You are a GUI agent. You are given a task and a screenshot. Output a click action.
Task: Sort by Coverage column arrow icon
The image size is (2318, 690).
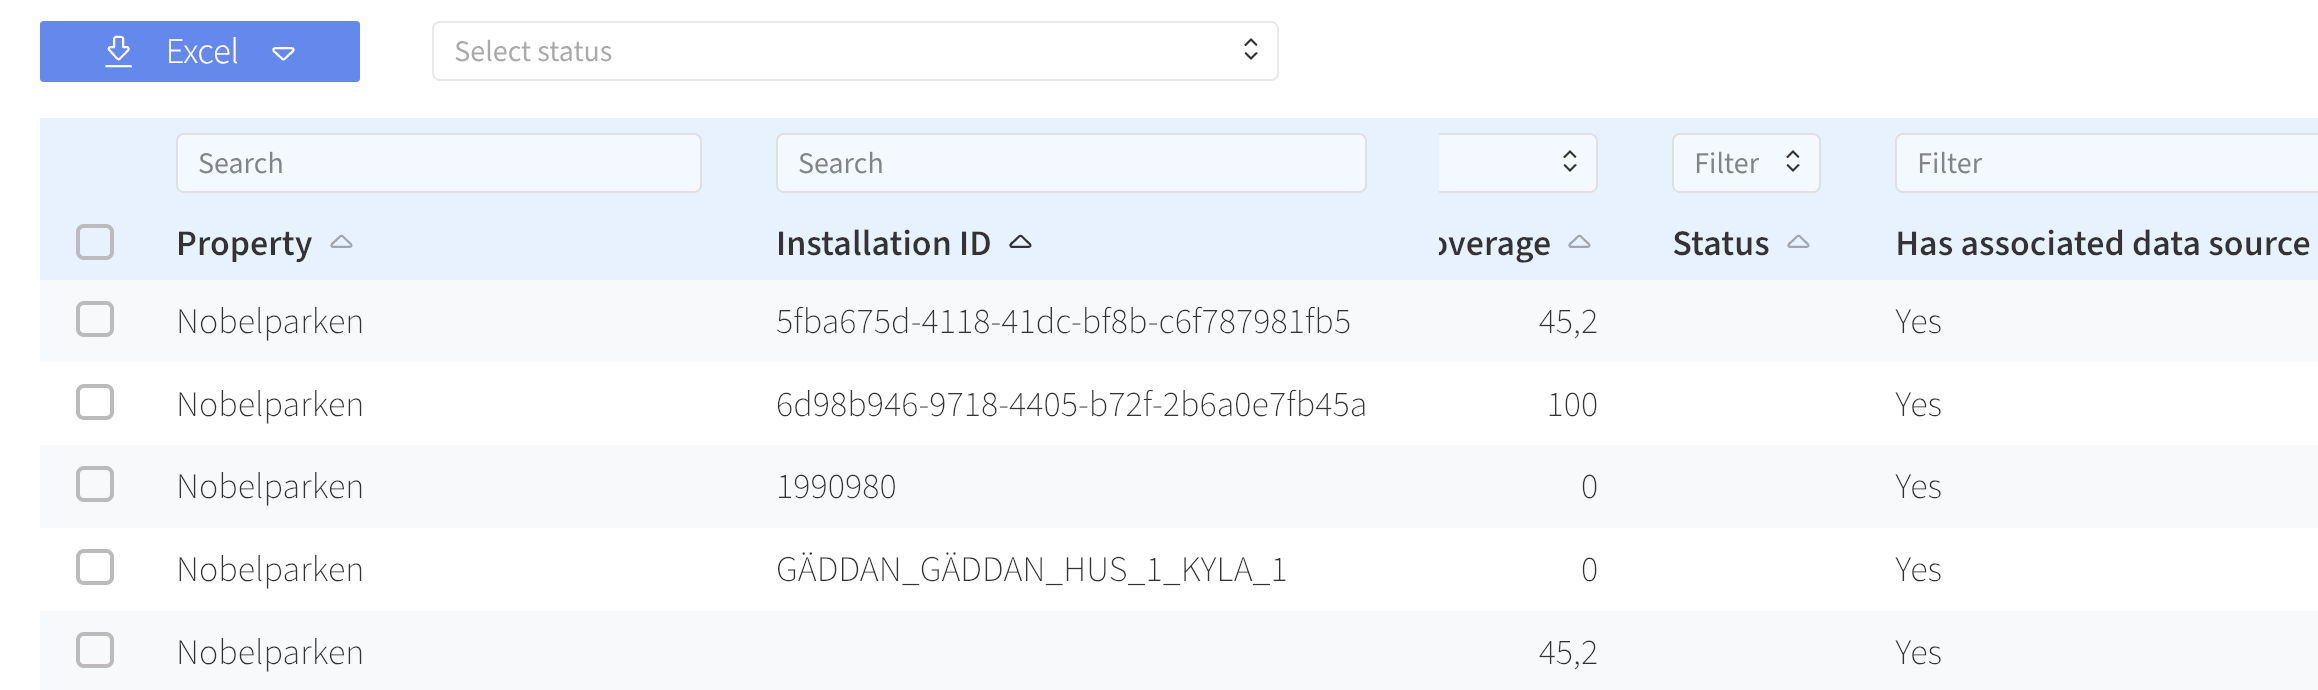pos(1579,242)
